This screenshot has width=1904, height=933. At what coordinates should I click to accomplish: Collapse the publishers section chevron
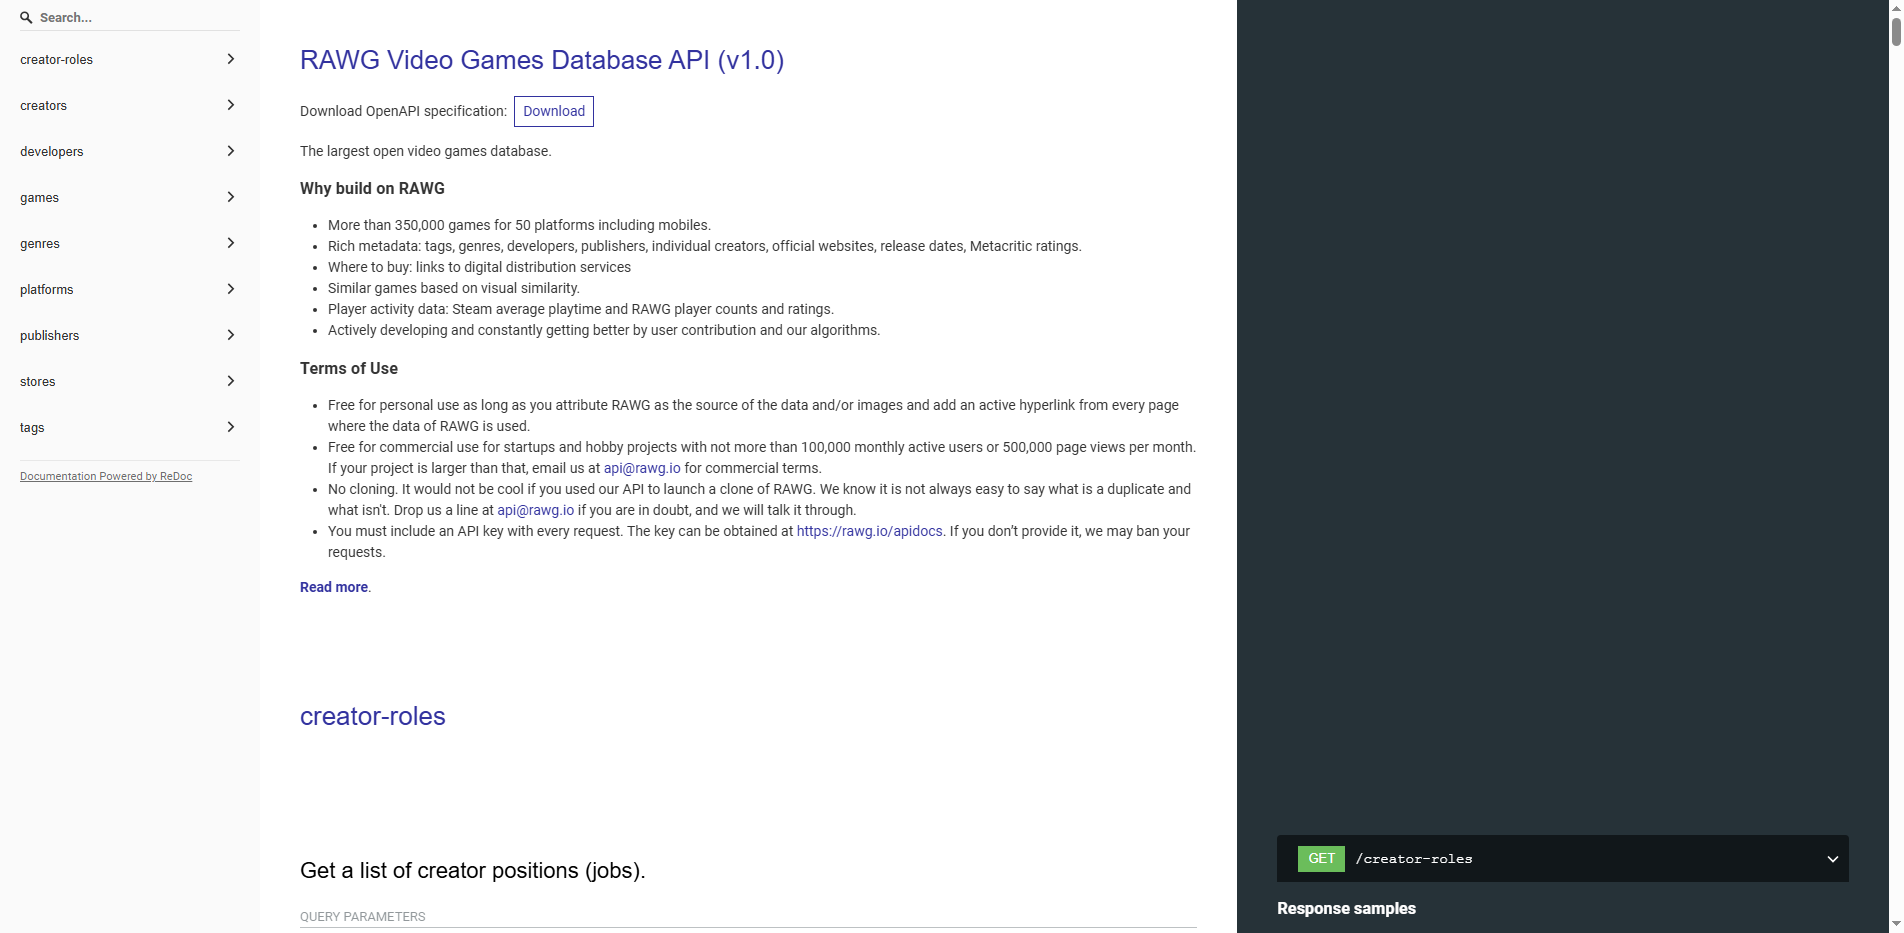tap(230, 335)
